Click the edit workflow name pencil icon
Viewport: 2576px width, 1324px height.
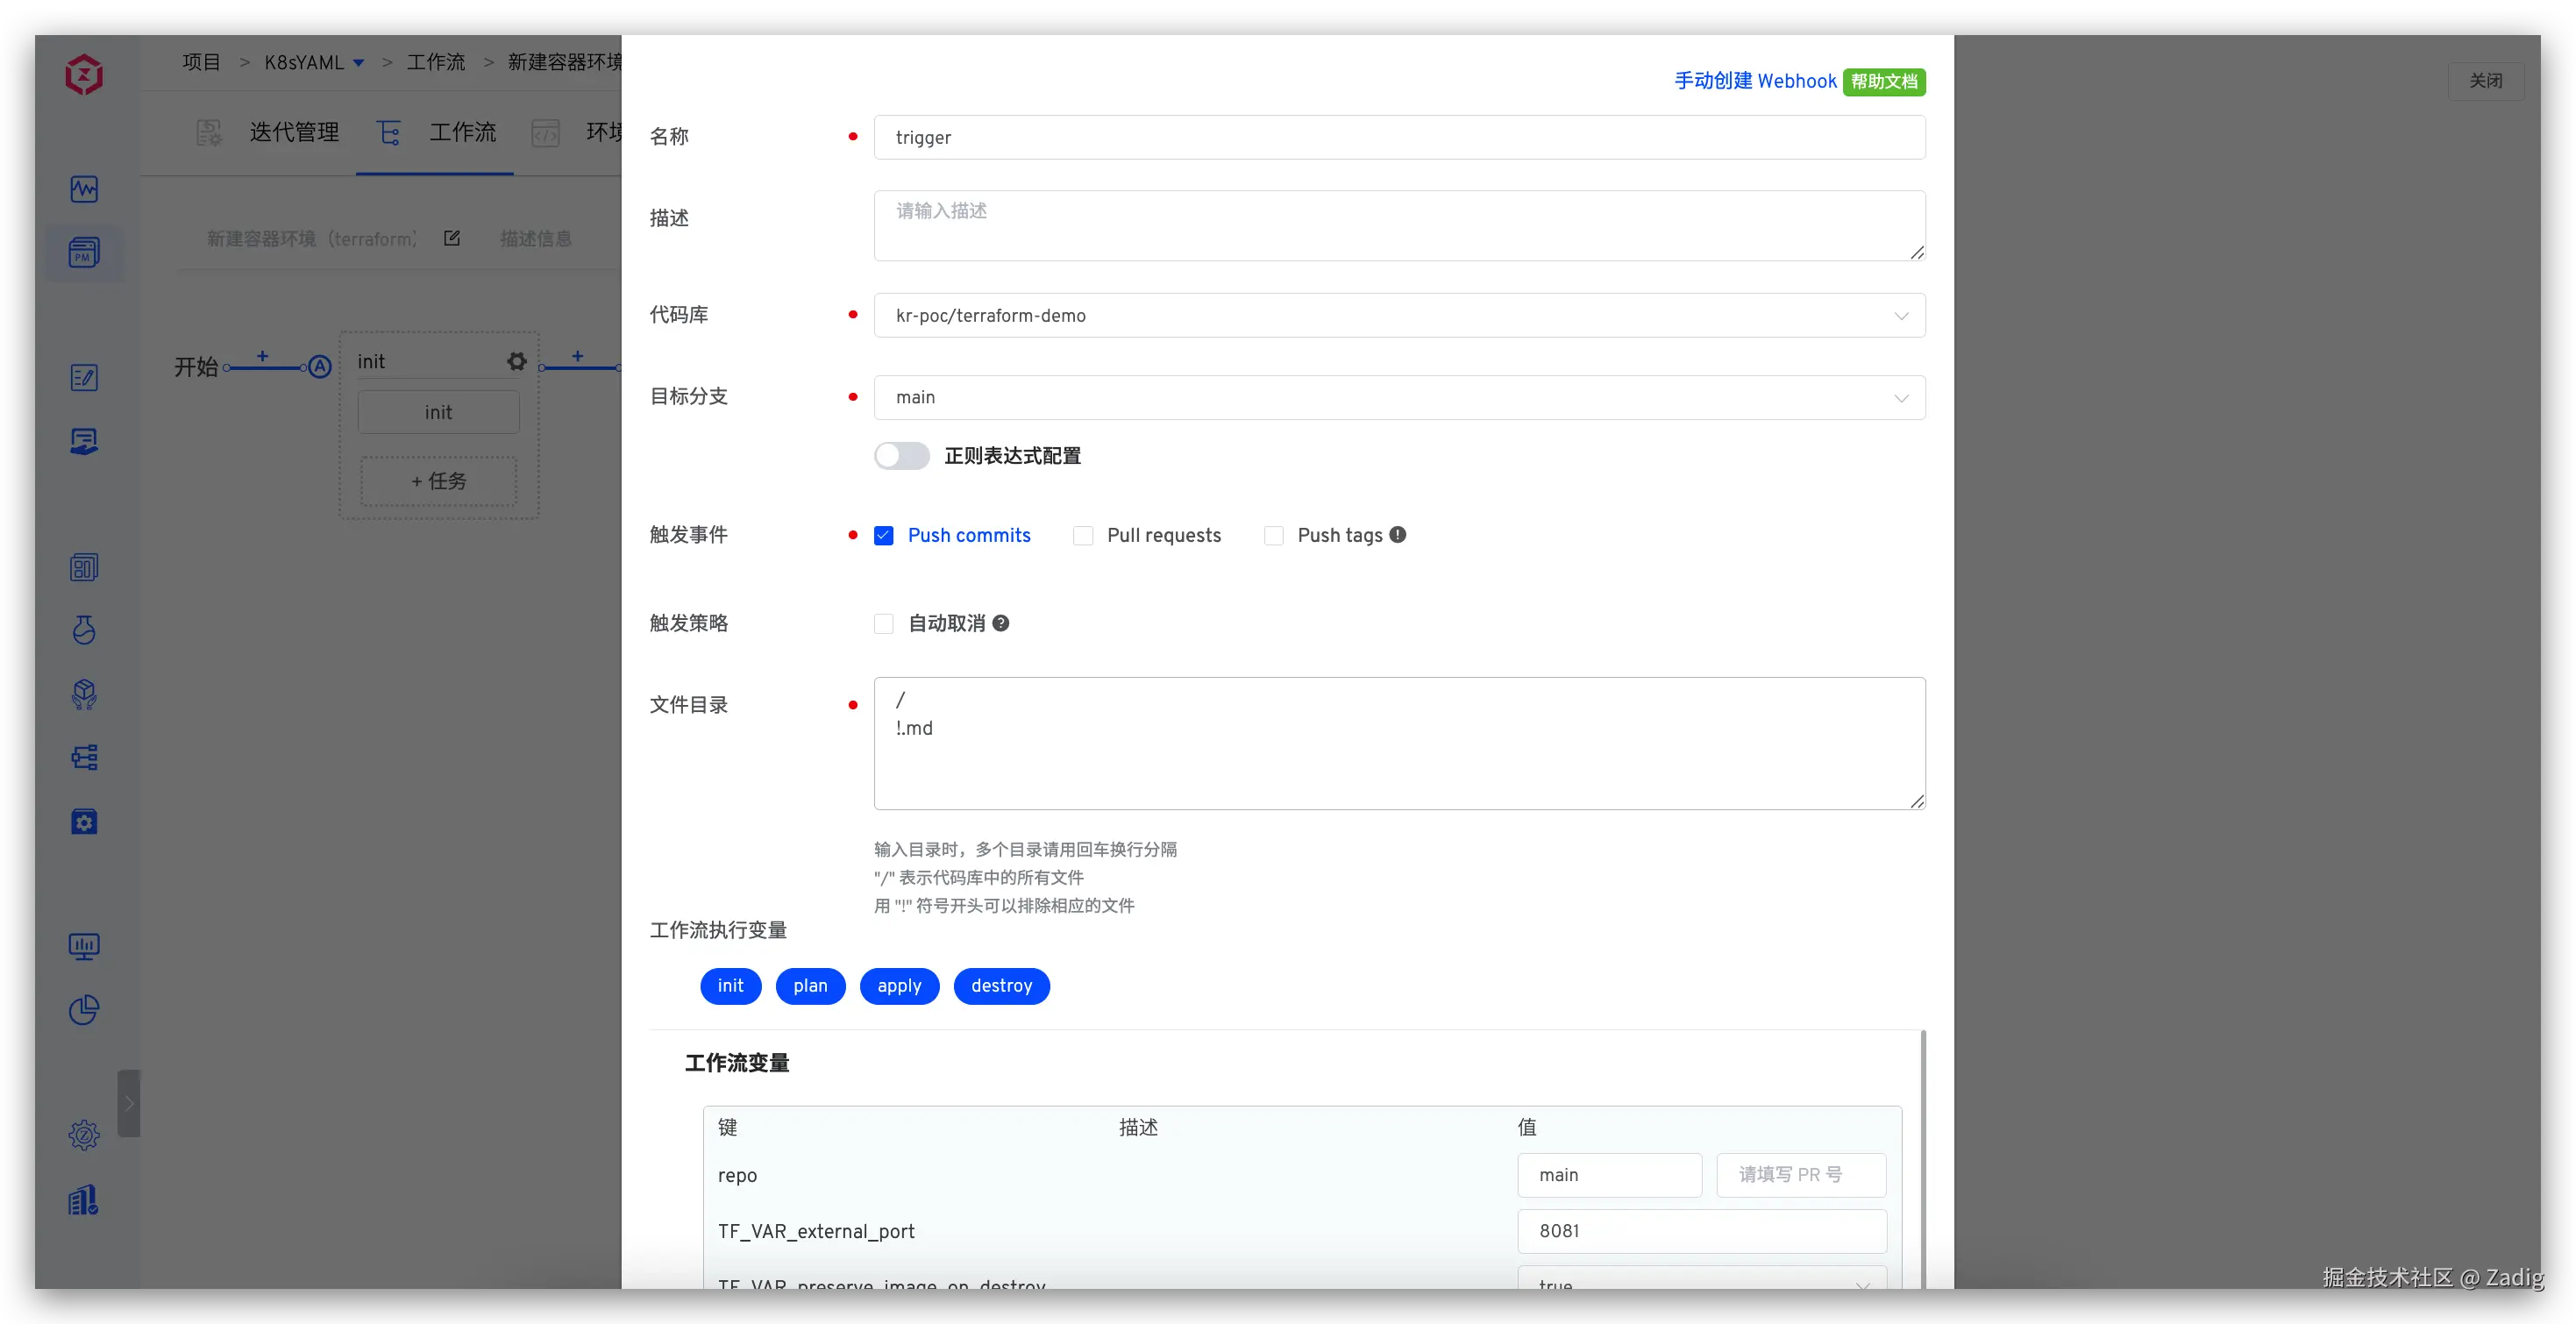coord(452,238)
